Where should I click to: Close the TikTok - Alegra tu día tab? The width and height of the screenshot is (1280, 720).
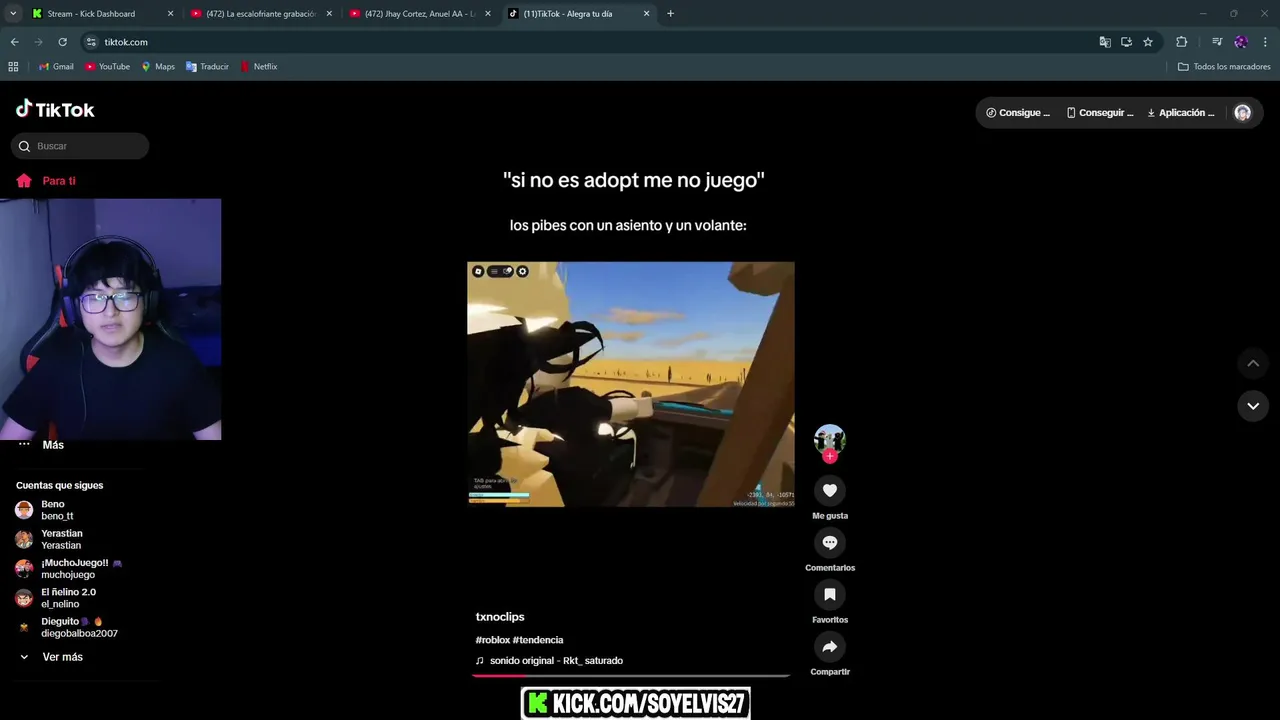tap(646, 14)
